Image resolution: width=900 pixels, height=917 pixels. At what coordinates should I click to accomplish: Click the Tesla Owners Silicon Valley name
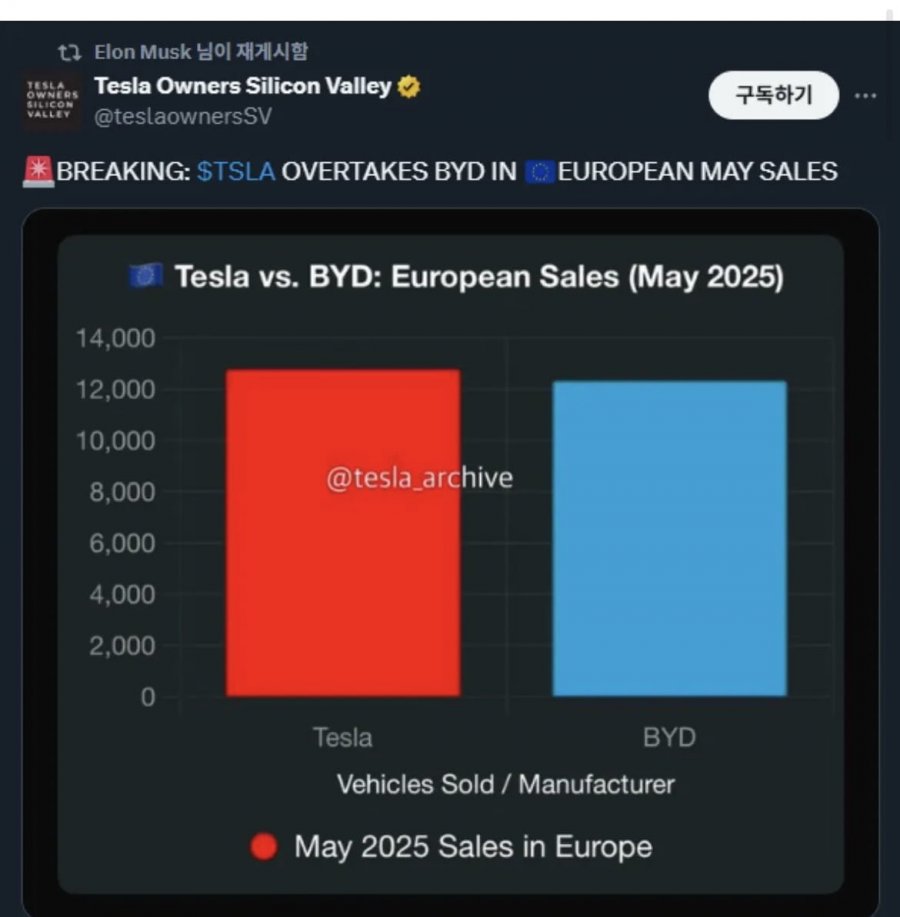pyautogui.click(x=243, y=86)
